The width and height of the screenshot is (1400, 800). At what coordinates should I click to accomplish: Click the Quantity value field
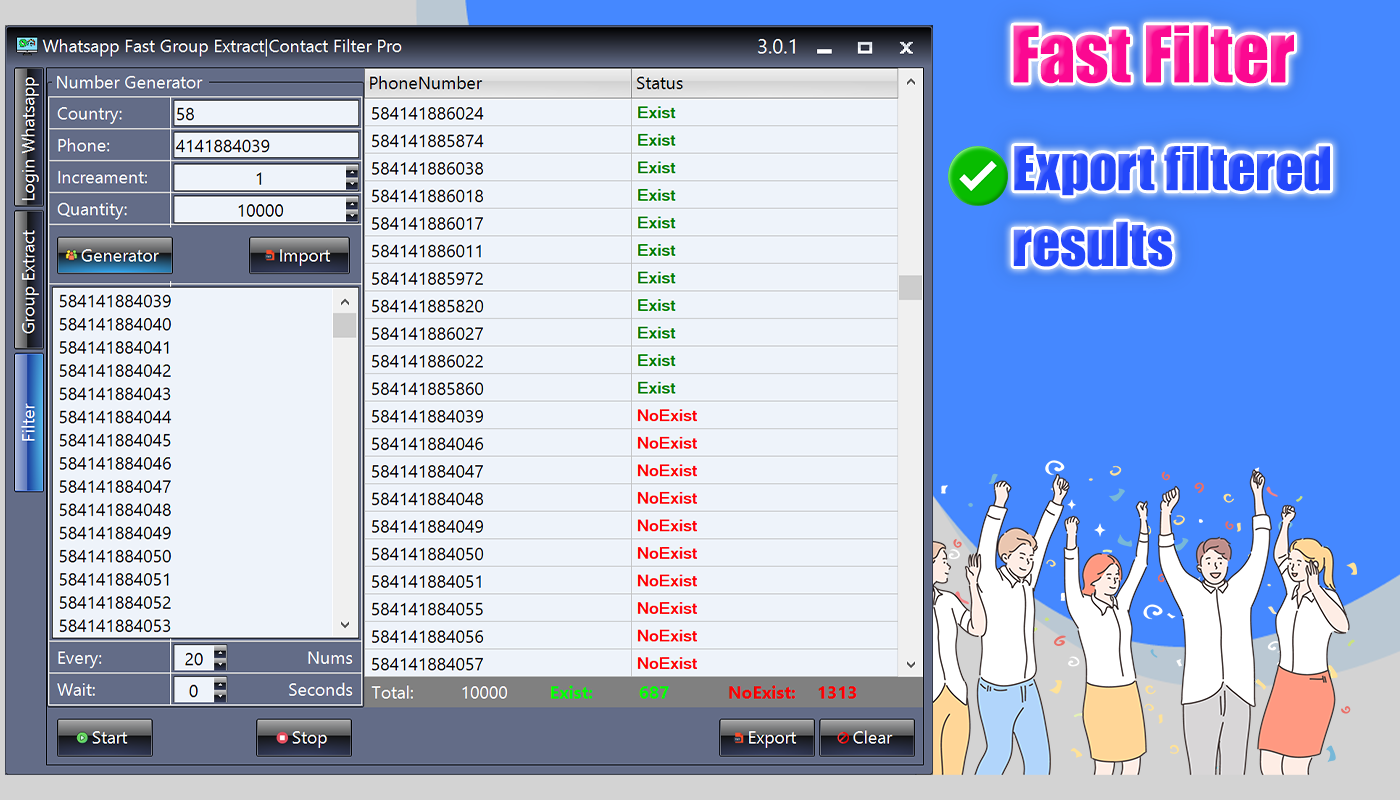[259, 210]
